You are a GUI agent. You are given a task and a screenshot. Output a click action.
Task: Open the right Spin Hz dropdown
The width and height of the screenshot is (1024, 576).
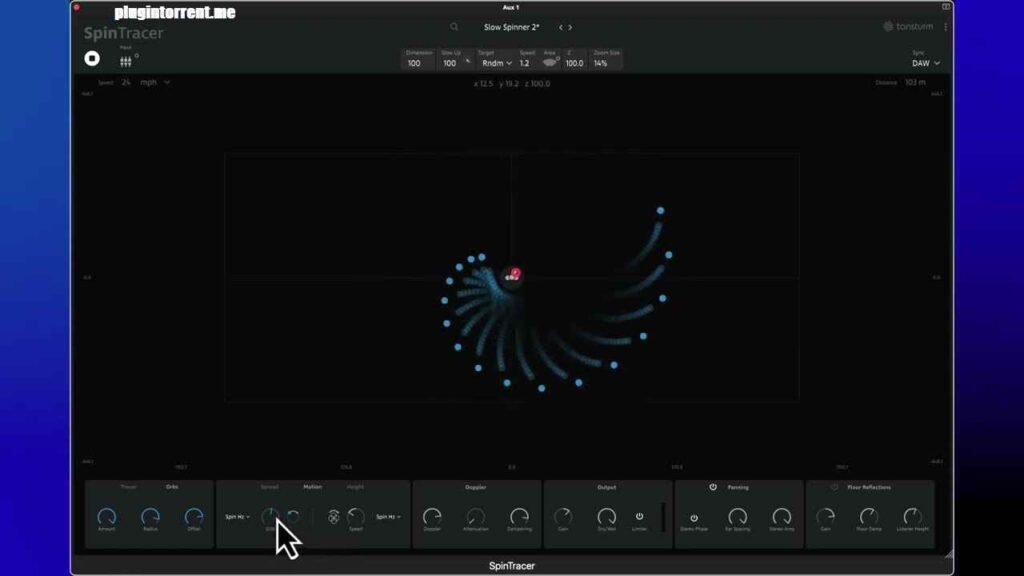click(389, 517)
